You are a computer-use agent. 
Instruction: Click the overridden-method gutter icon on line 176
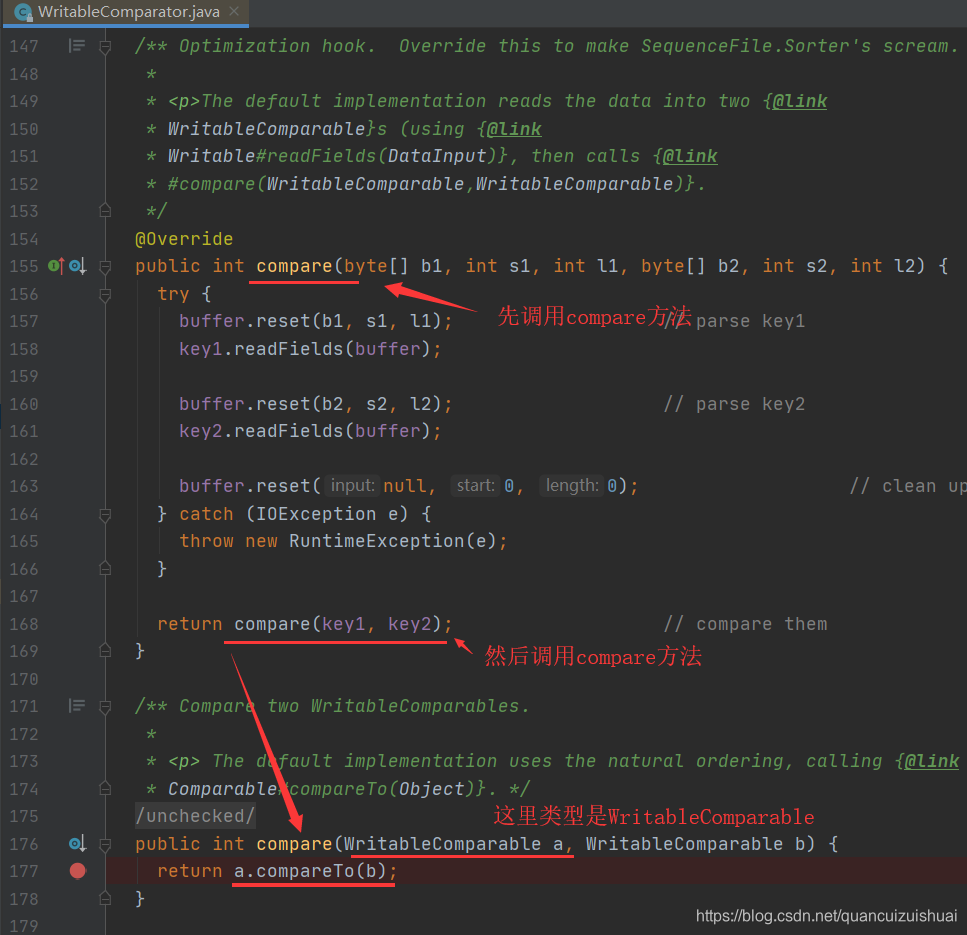(x=77, y=843)
